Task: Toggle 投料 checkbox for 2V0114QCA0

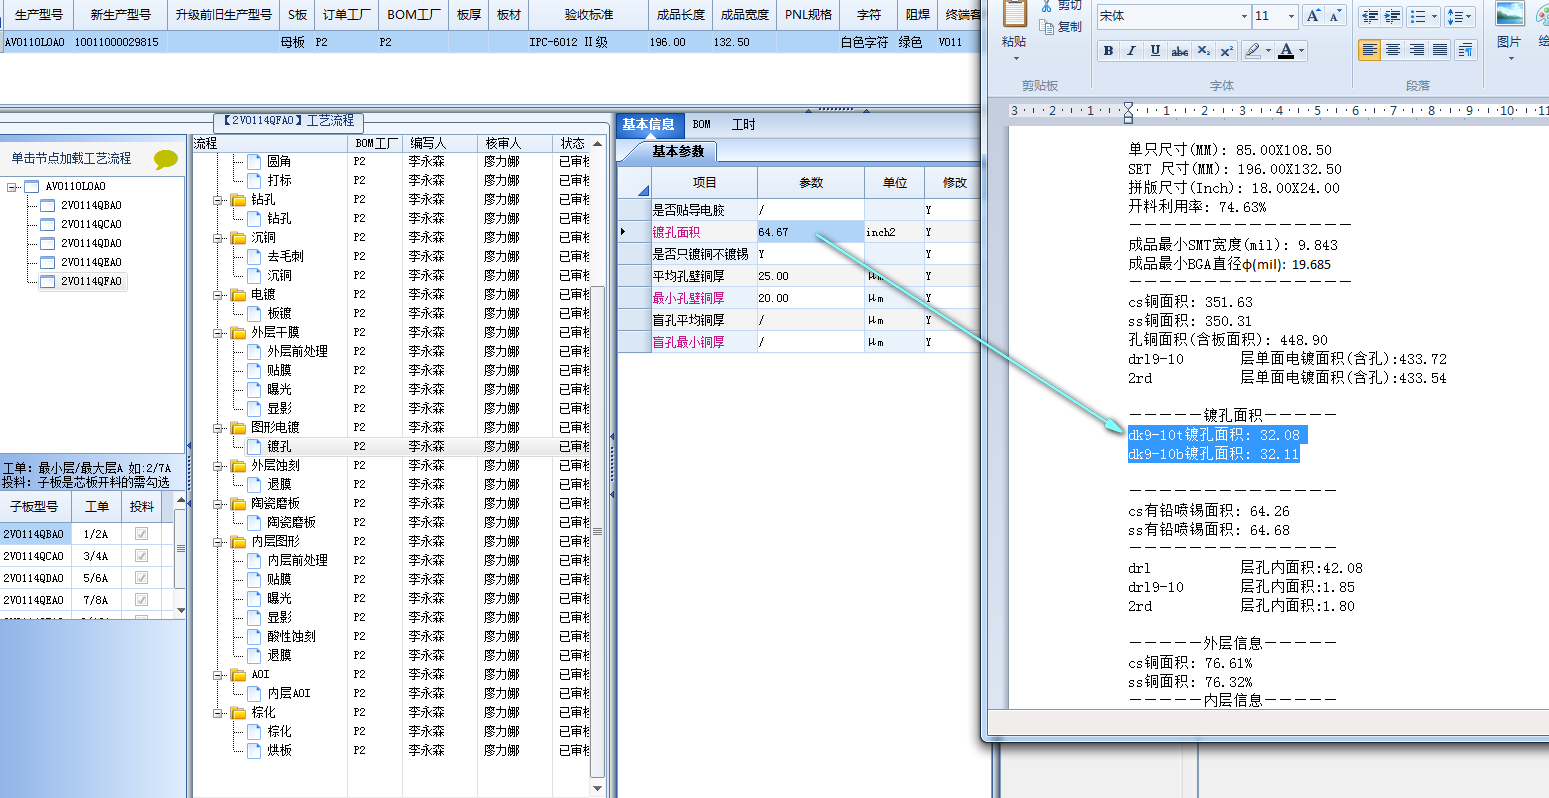Action: tap(141, 556)
